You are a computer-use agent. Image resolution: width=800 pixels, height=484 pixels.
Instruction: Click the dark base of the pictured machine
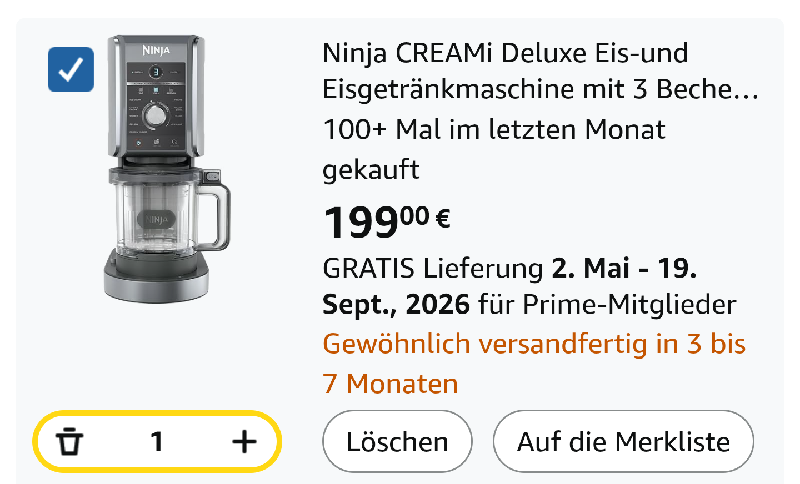click(x=156, y=275)
